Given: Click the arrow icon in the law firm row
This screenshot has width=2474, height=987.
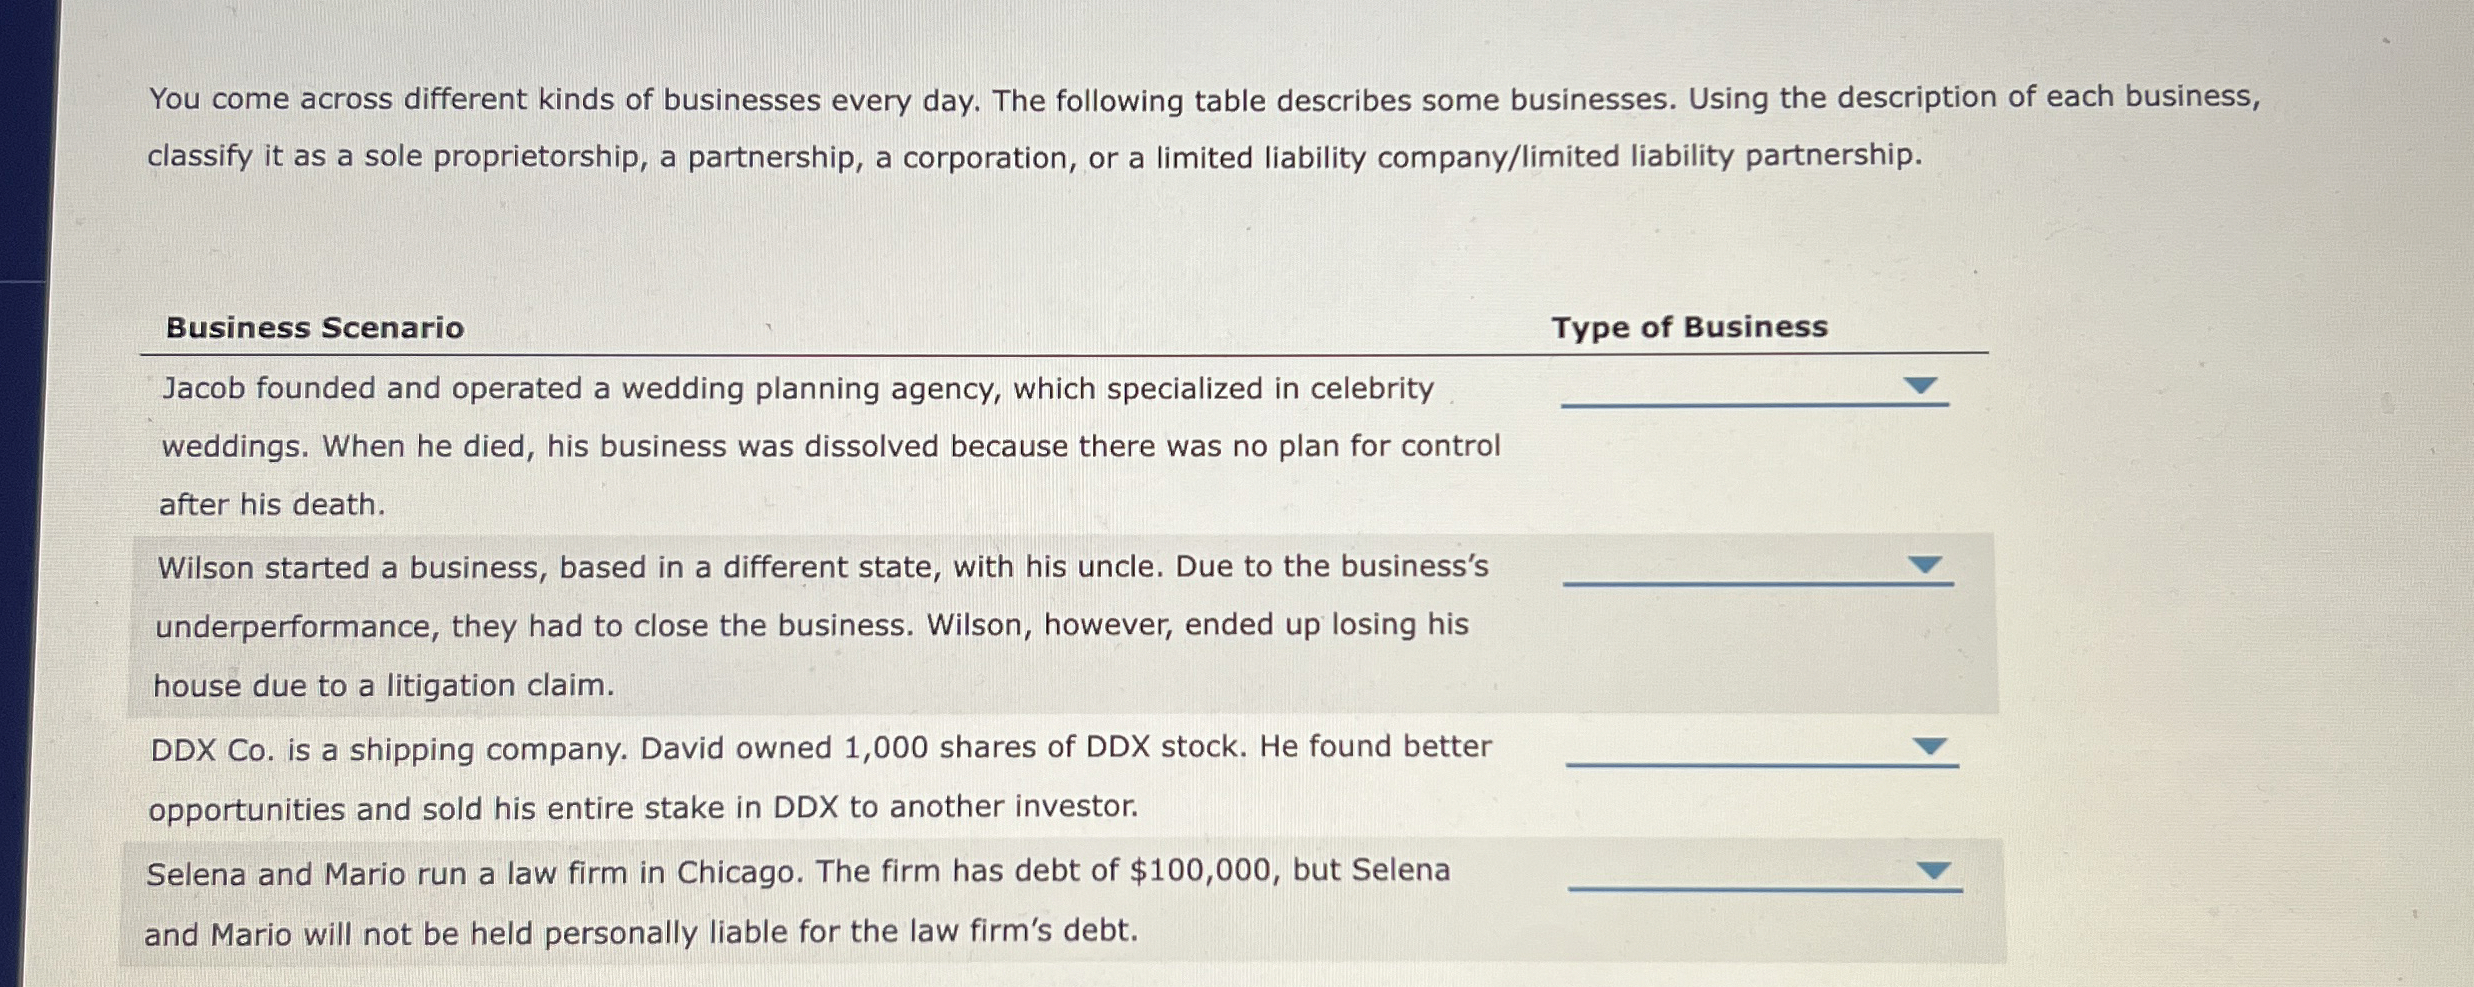Looking at the screenshot, I should (x=1933, y=870).
